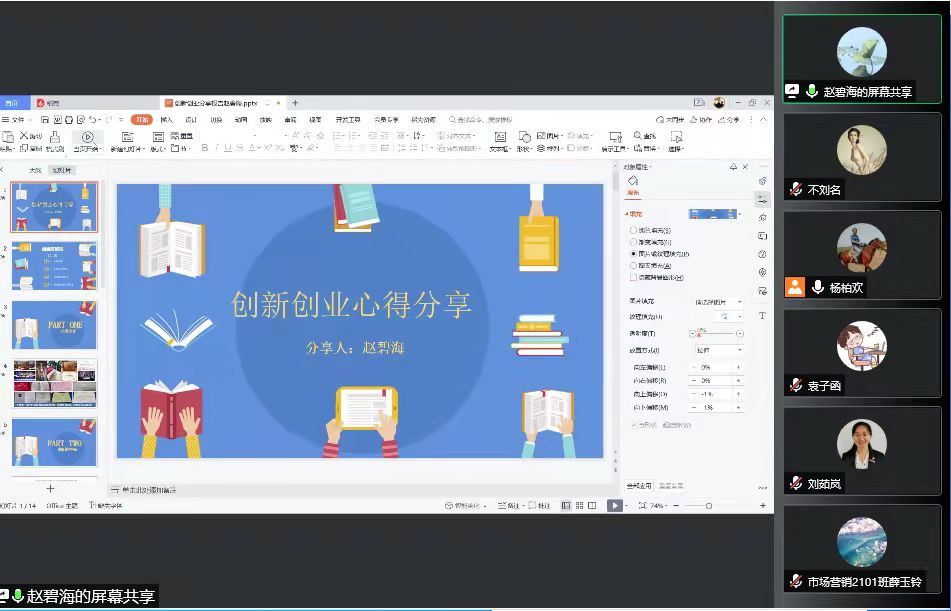Expand the fill preview swatch dropdown arrow
Image resolution: width=951 pixels, height=611 pixels.
coord(742,214)
